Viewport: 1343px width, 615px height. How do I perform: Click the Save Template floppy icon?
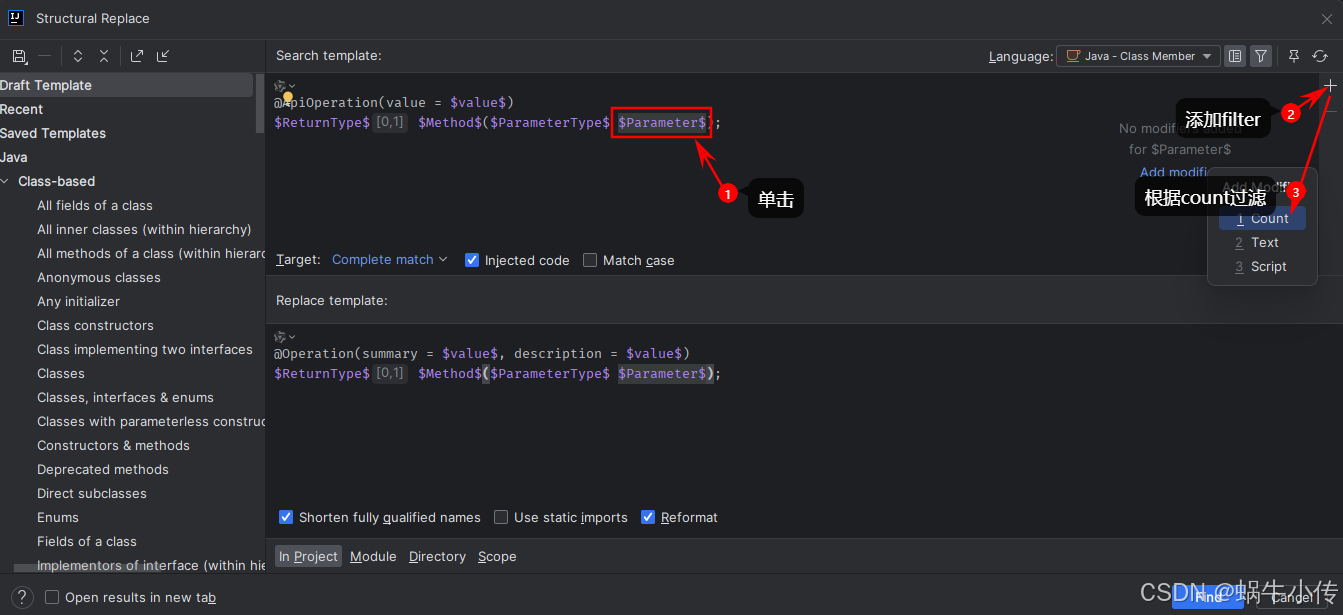pyautogui.click(x=20, y=56)
